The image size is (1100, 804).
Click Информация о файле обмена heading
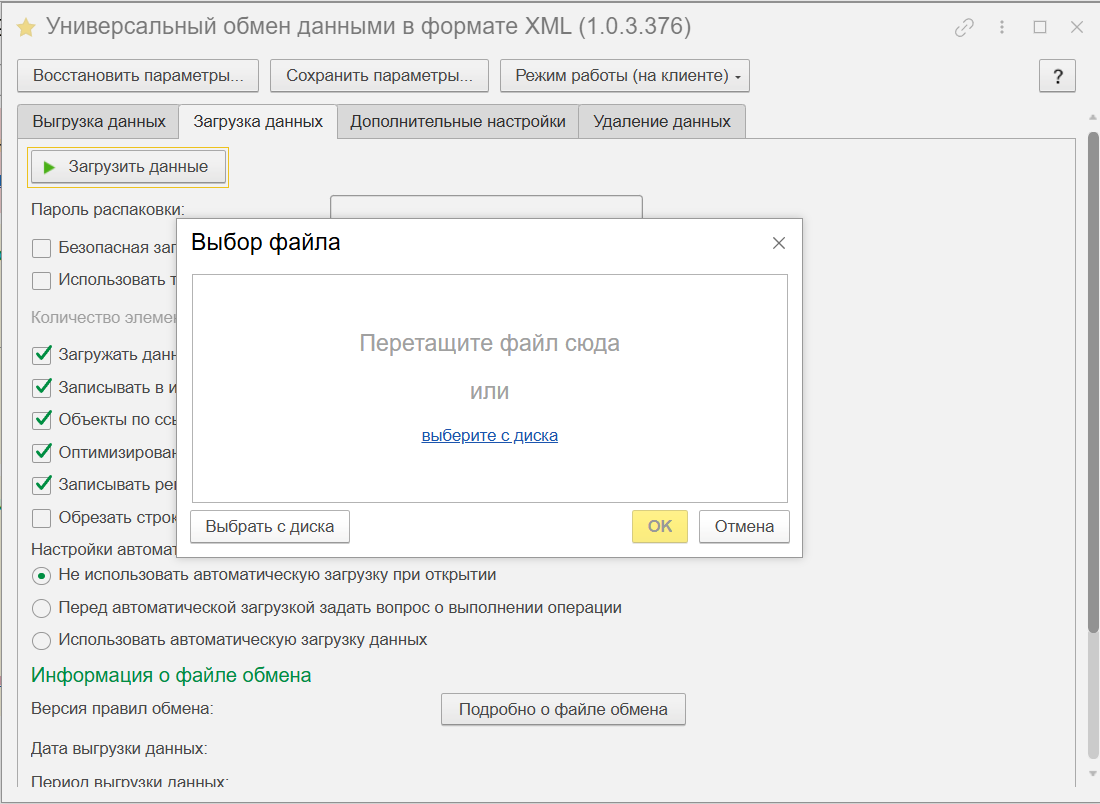tap(171, 676)
